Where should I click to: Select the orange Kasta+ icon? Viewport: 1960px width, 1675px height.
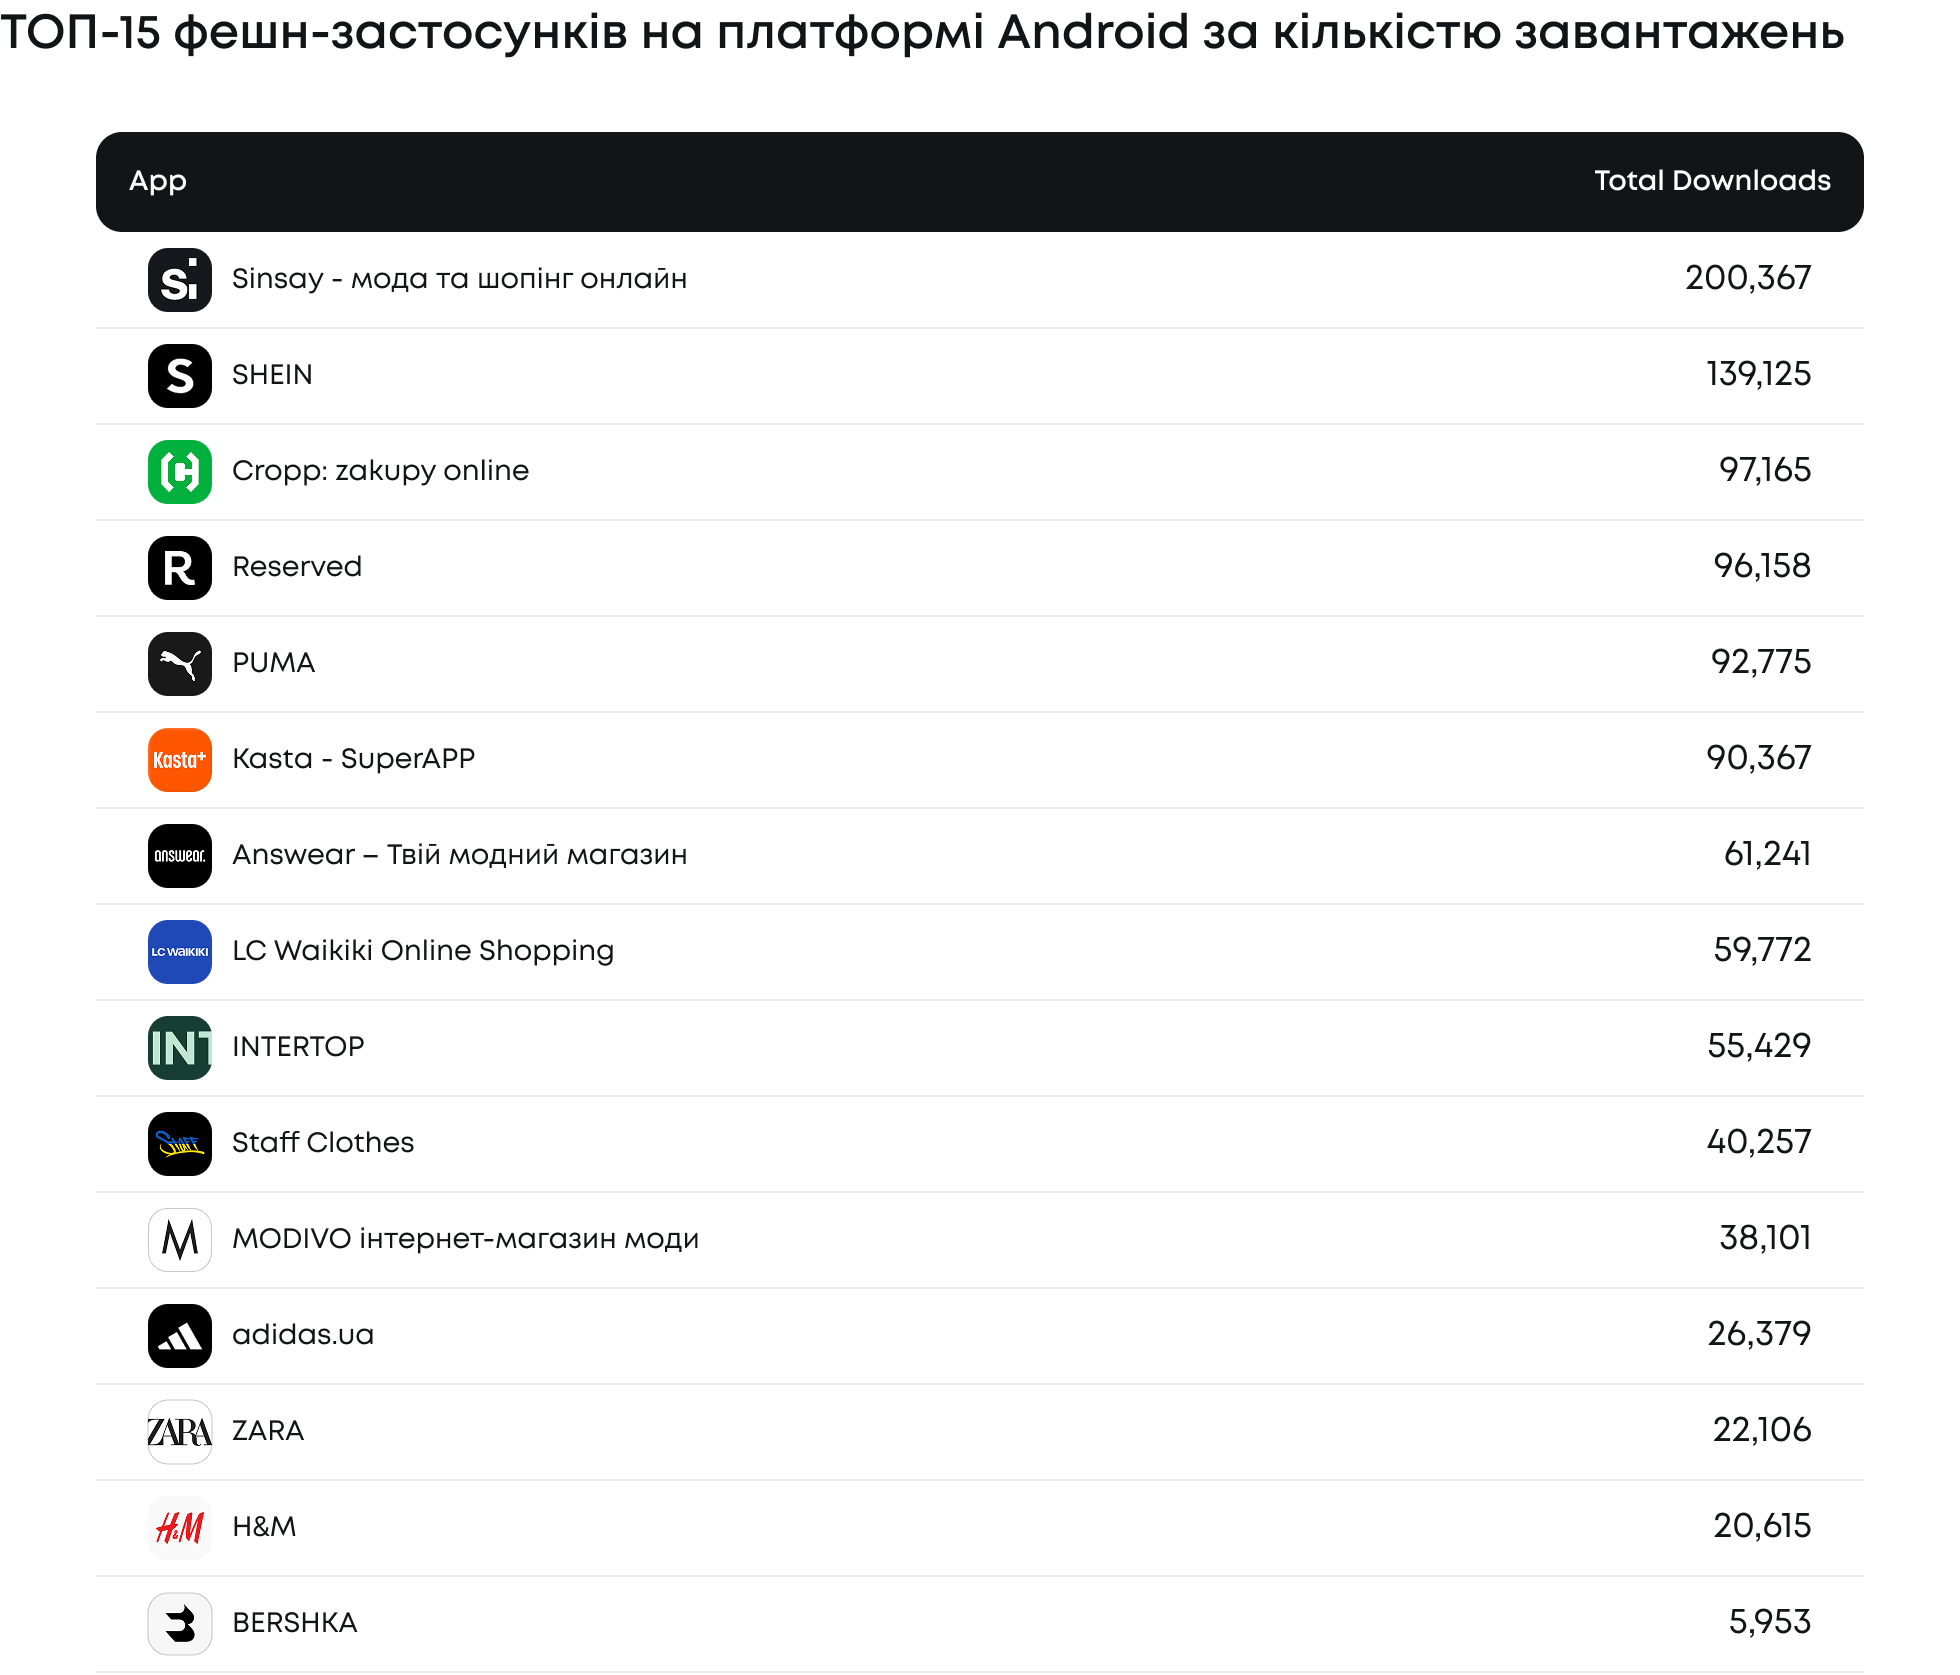coord(180,760)
